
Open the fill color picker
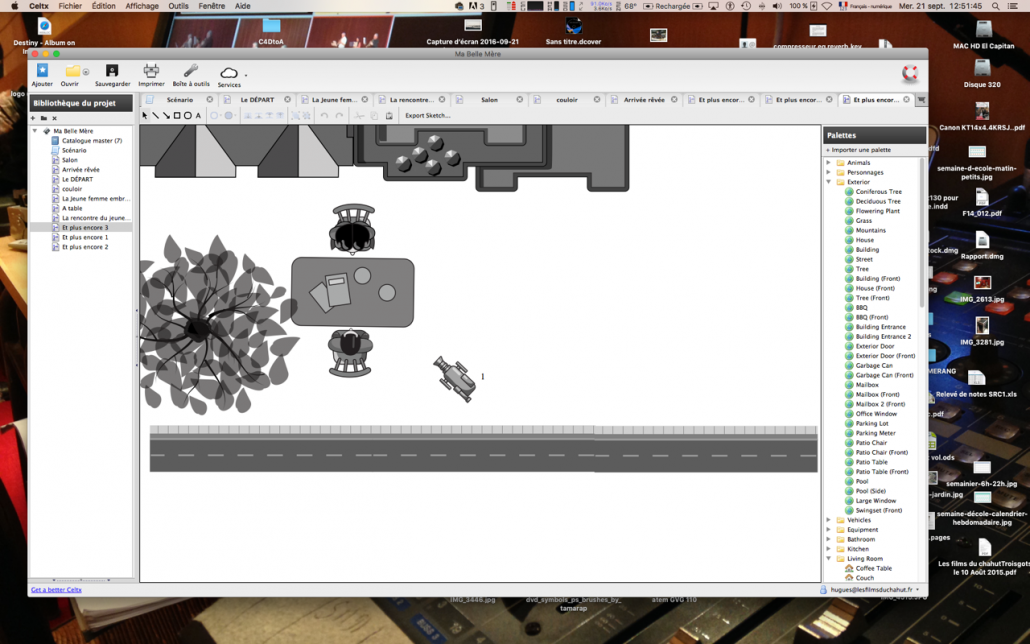(x=229, y=116)
